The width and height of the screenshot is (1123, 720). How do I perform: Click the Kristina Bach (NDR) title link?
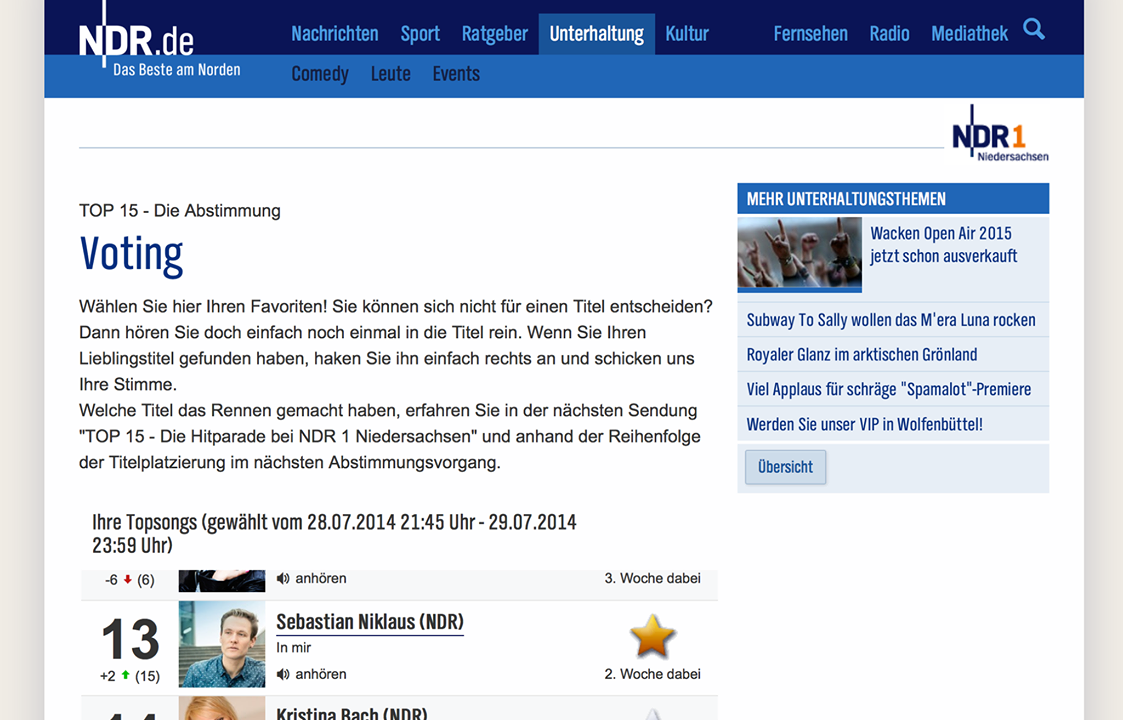[352, 713]
